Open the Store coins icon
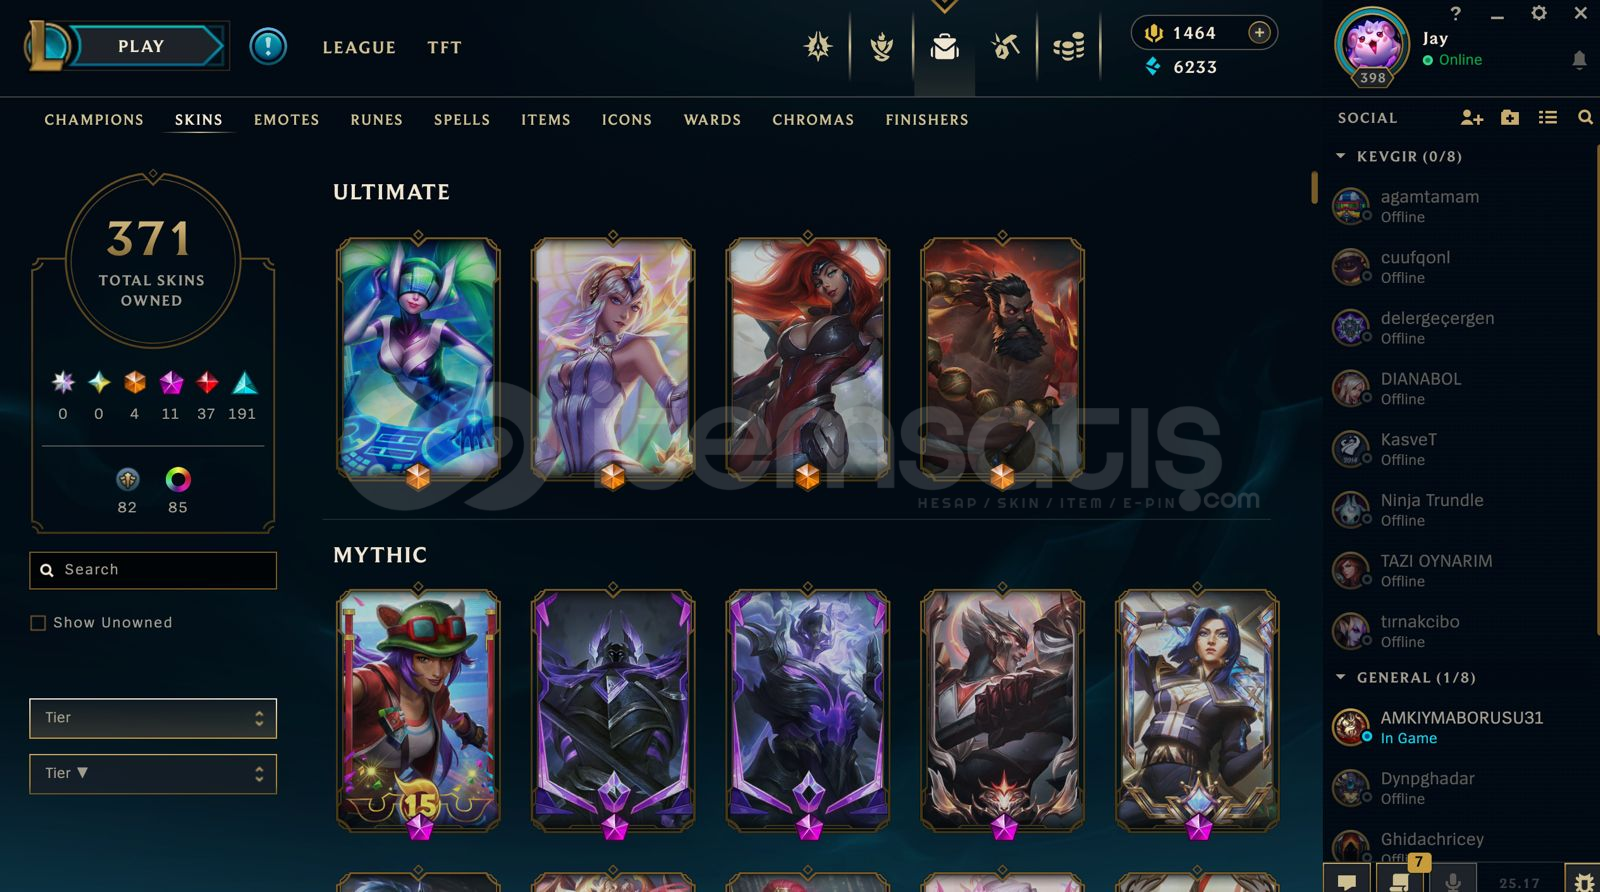This screenshot has height=892, width=1600. point(1068,47)
